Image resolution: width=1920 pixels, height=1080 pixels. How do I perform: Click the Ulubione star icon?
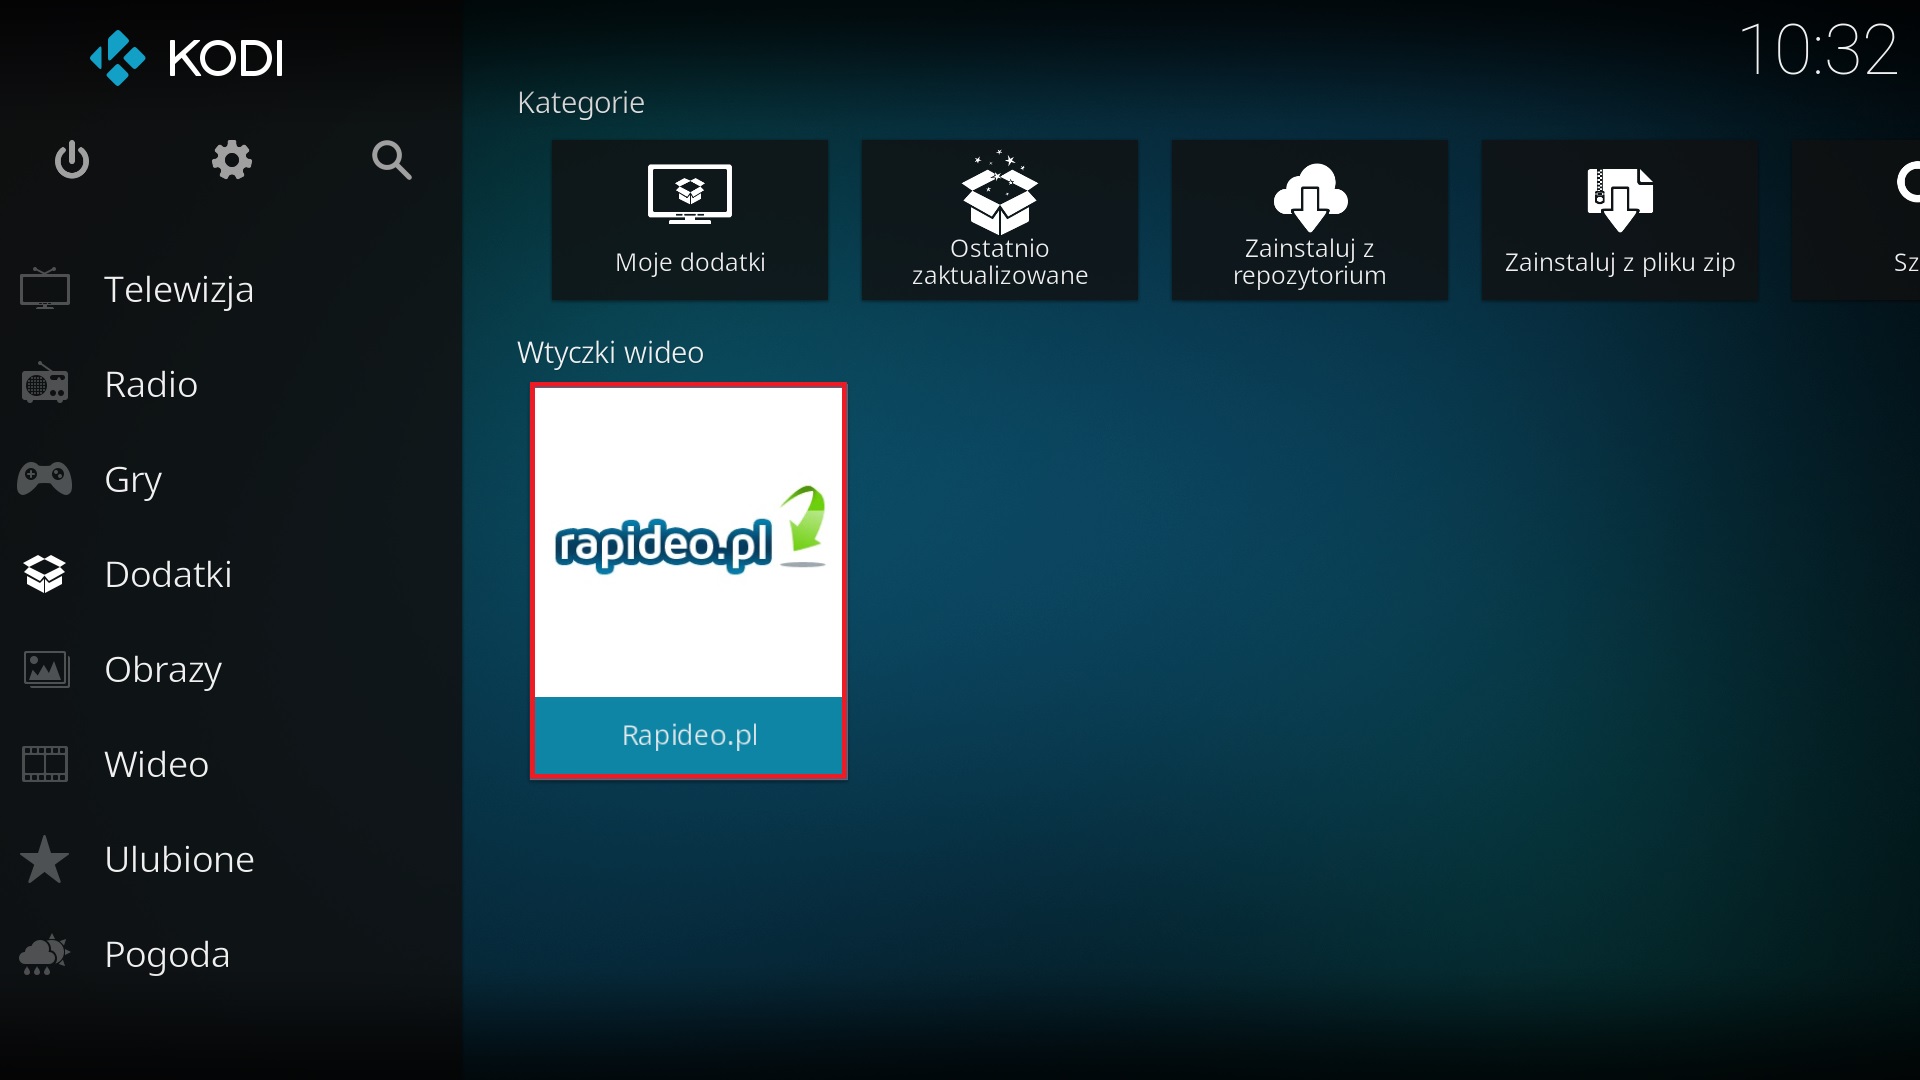tap(45, 859)
